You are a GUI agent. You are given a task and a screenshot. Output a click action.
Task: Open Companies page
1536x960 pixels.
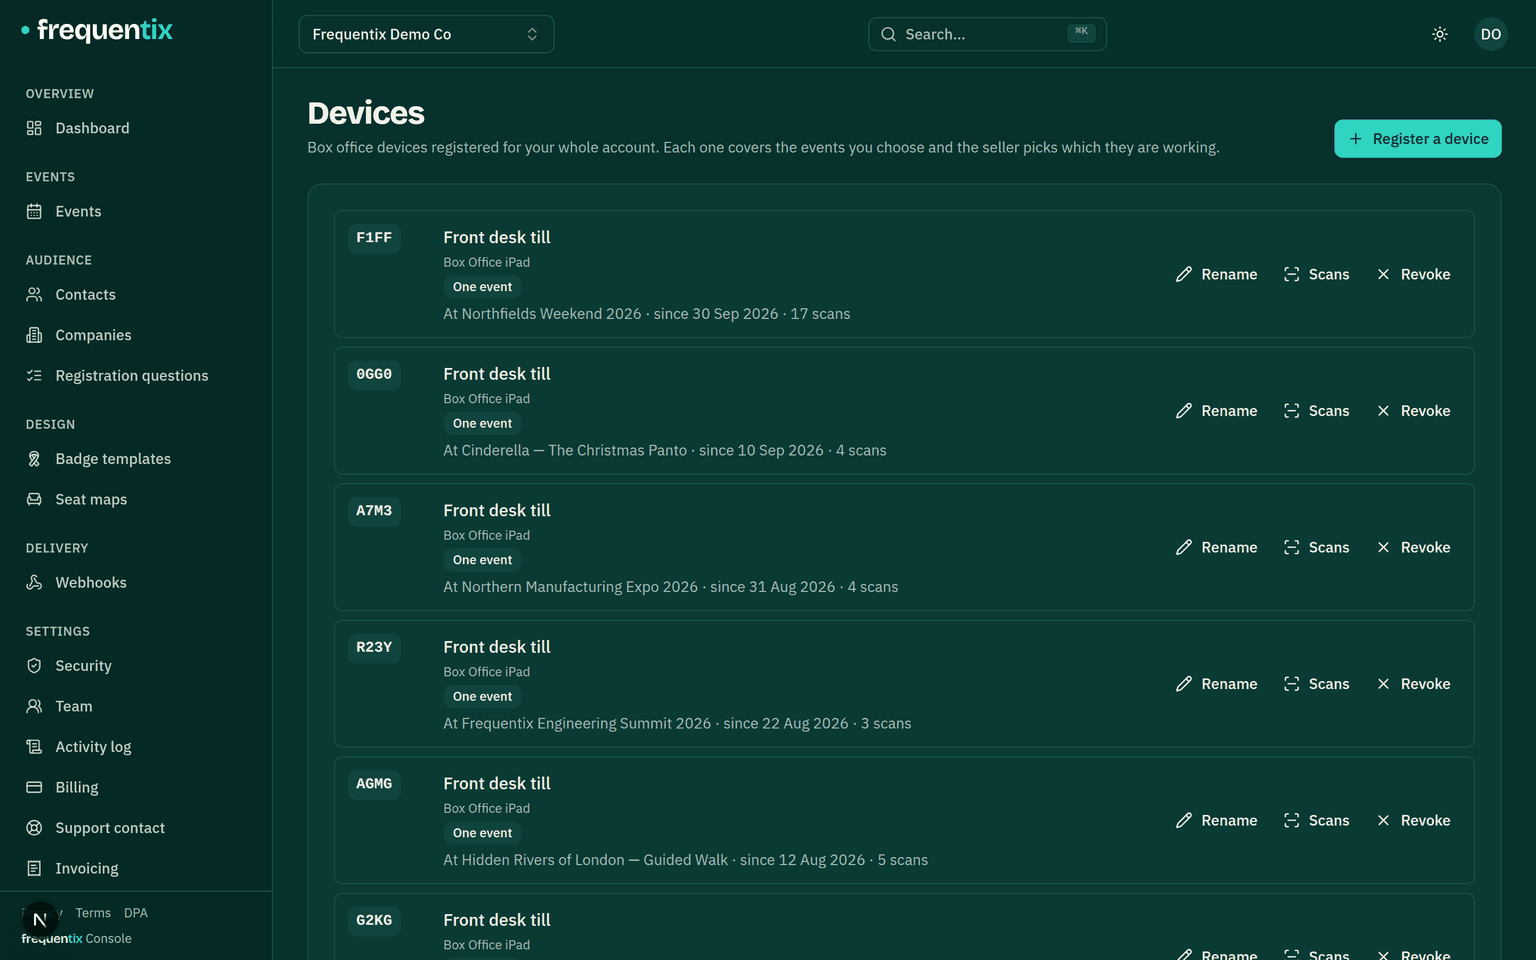(x=136, y=335)
